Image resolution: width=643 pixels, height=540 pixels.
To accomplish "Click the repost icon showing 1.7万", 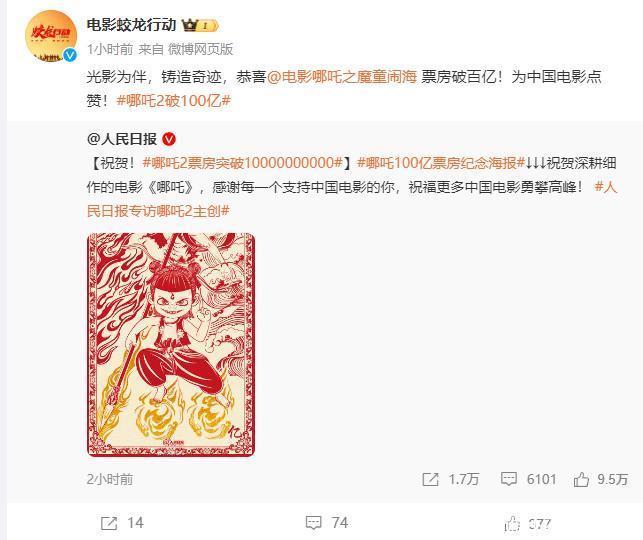I will (430, 479).
